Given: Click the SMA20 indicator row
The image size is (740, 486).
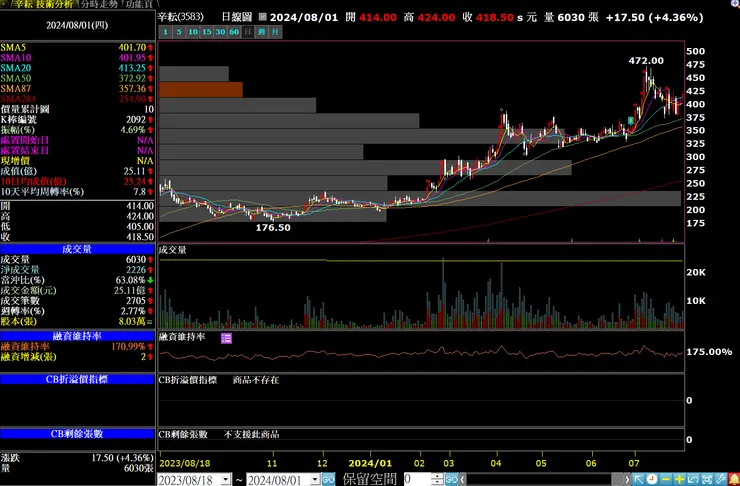Looking at the screenshot, I should pos(77,68).
